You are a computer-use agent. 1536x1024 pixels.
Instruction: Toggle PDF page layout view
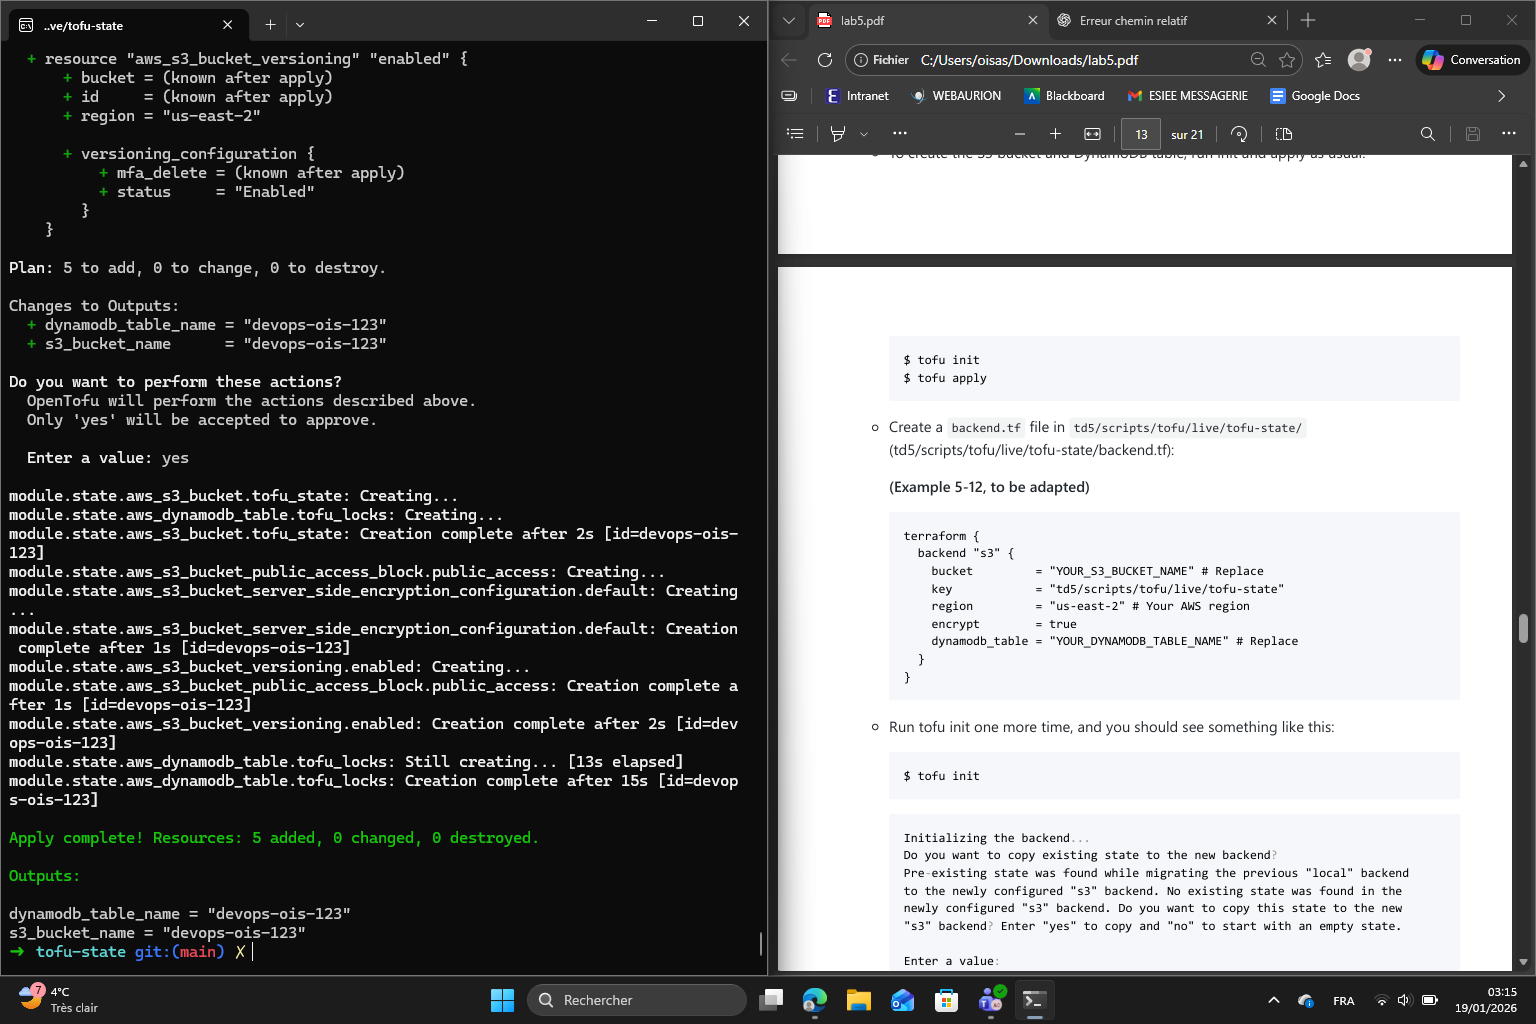tap(1284, 134)
